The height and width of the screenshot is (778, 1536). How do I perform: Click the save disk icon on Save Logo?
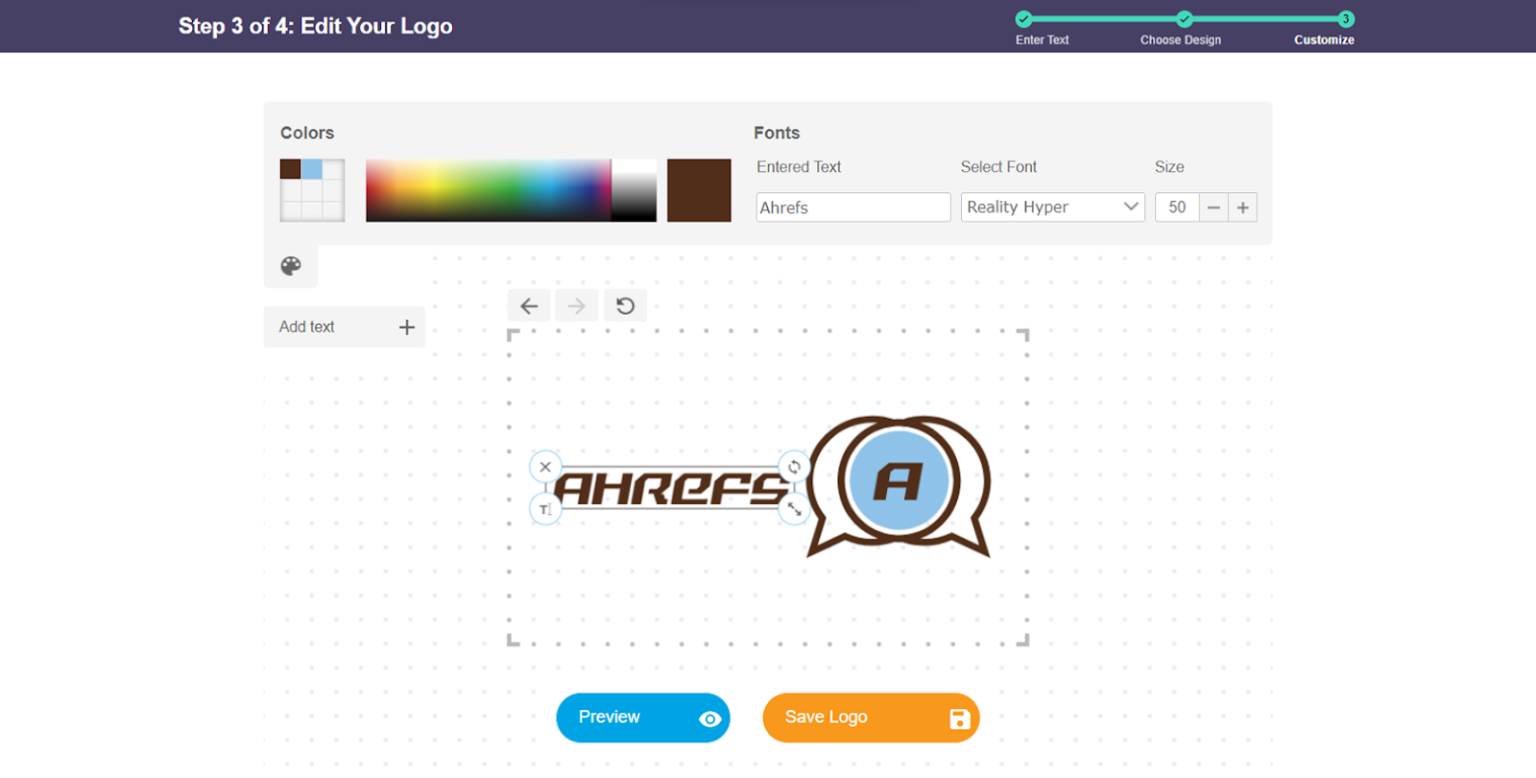(x=958, y=717)
